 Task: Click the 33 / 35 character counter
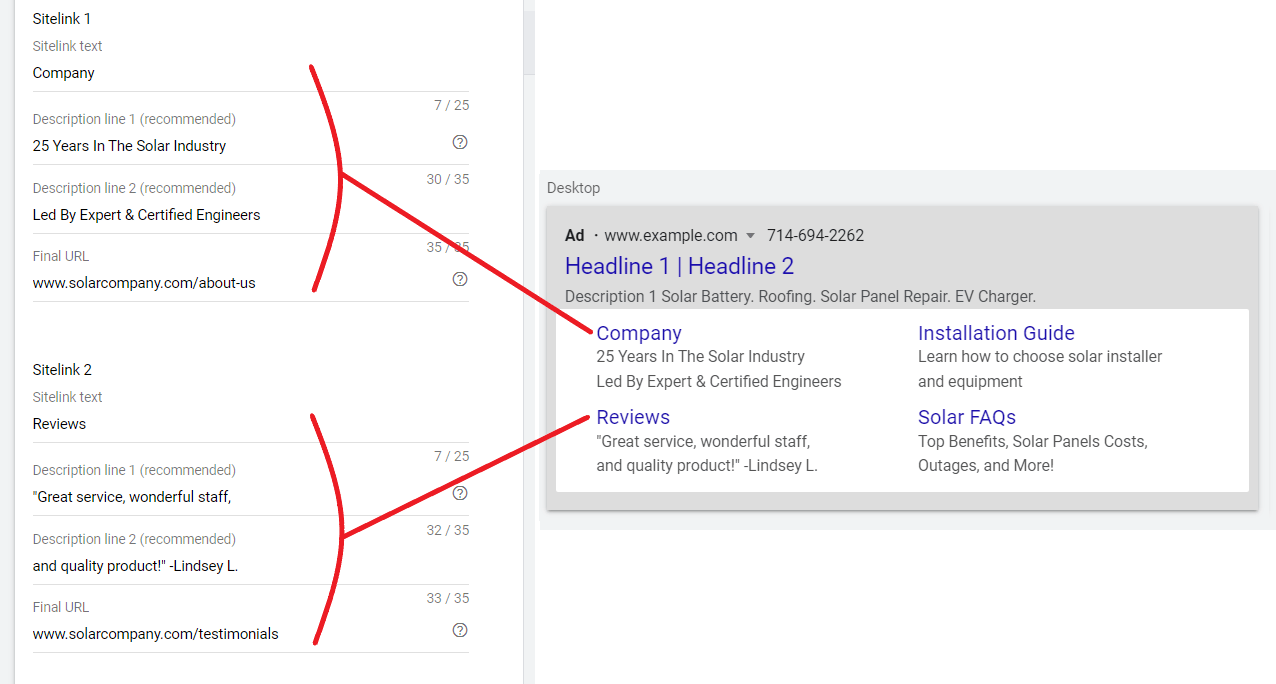coord(447,597)
